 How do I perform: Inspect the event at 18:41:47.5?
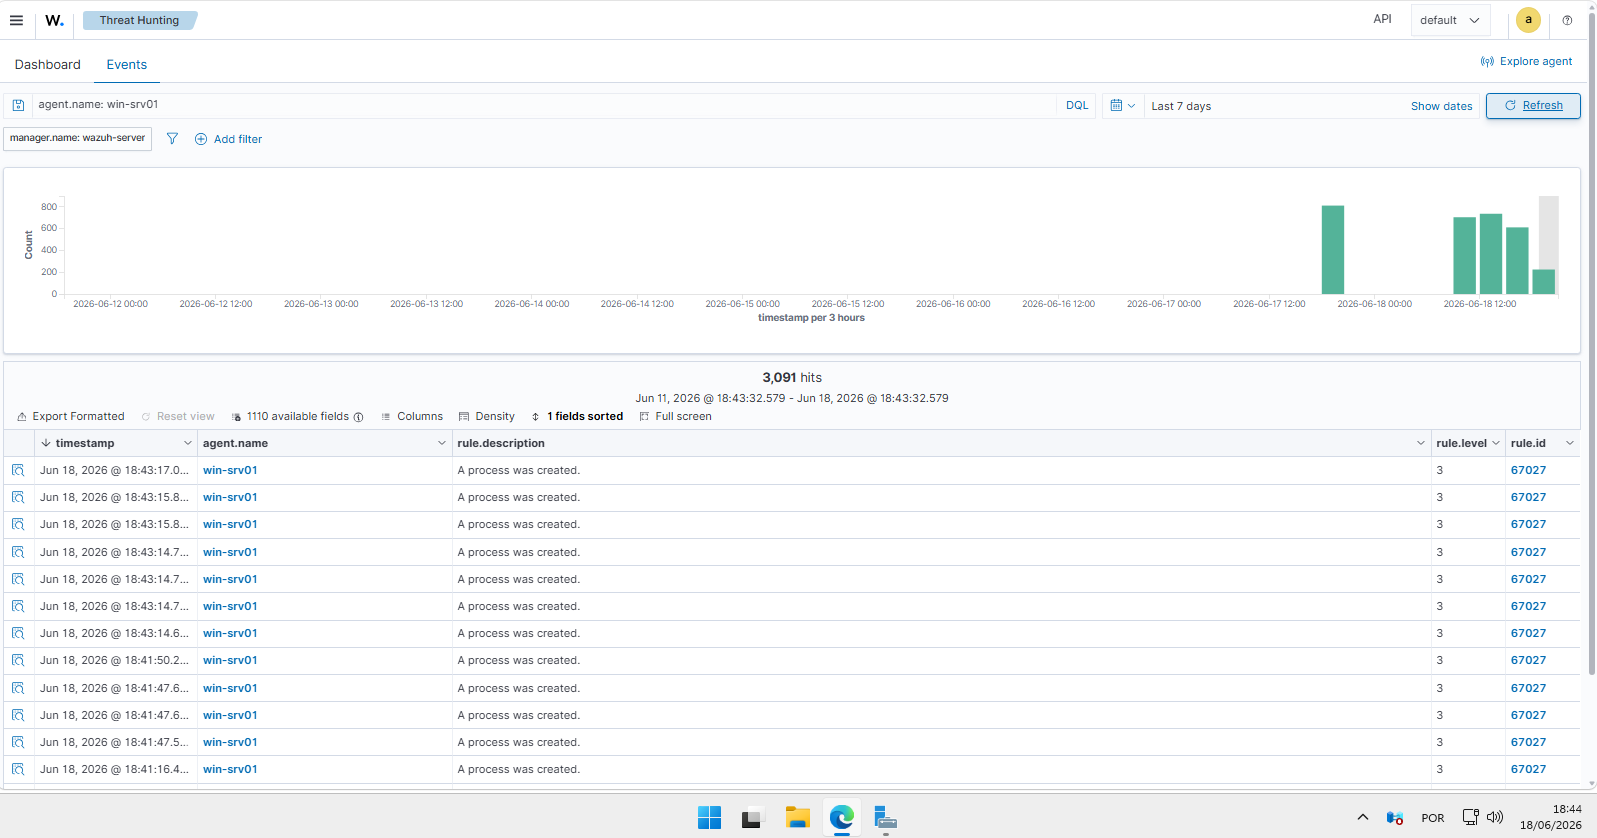(18, 742)
